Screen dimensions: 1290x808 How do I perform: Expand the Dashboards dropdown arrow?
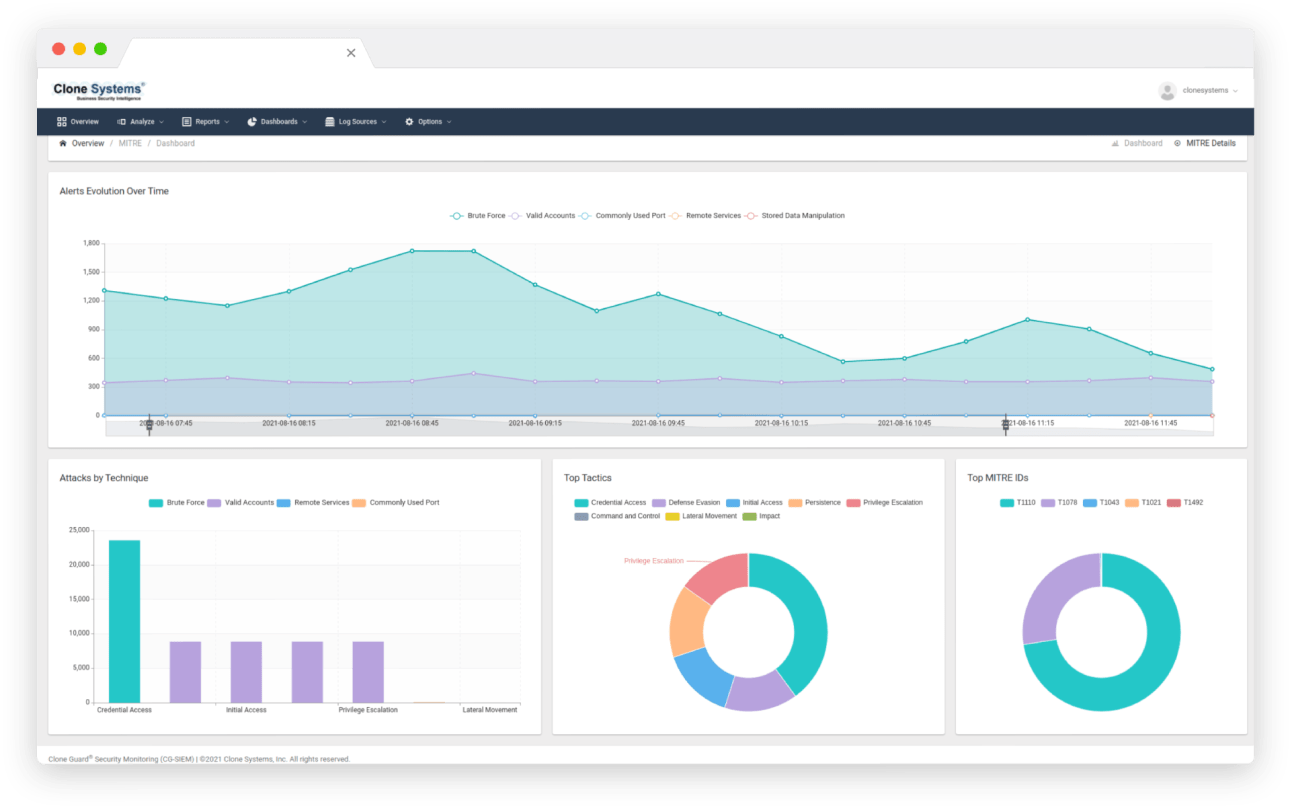[x=305, y=122]
